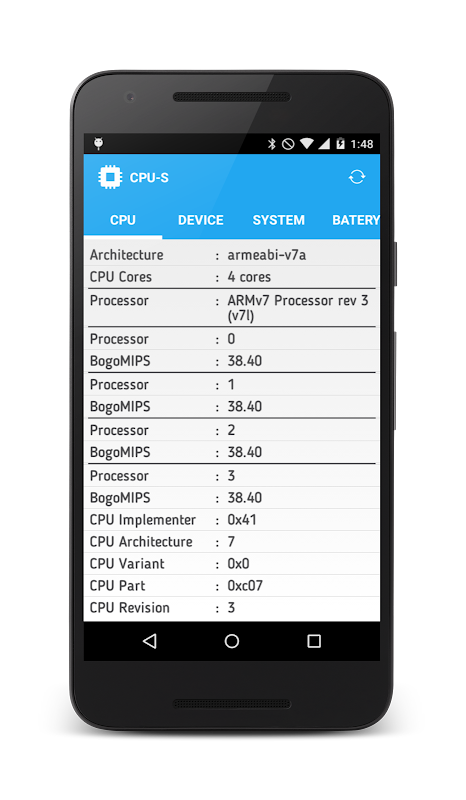The width and height of the screenshot is (466, 800).
Task: Tap the recent apps square button
Action: (314, 641)
